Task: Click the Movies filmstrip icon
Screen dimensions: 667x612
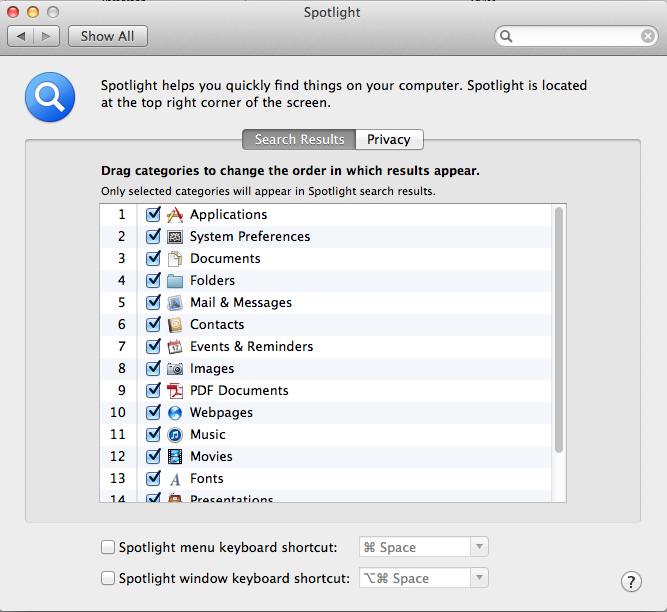Action: (175, 457)
